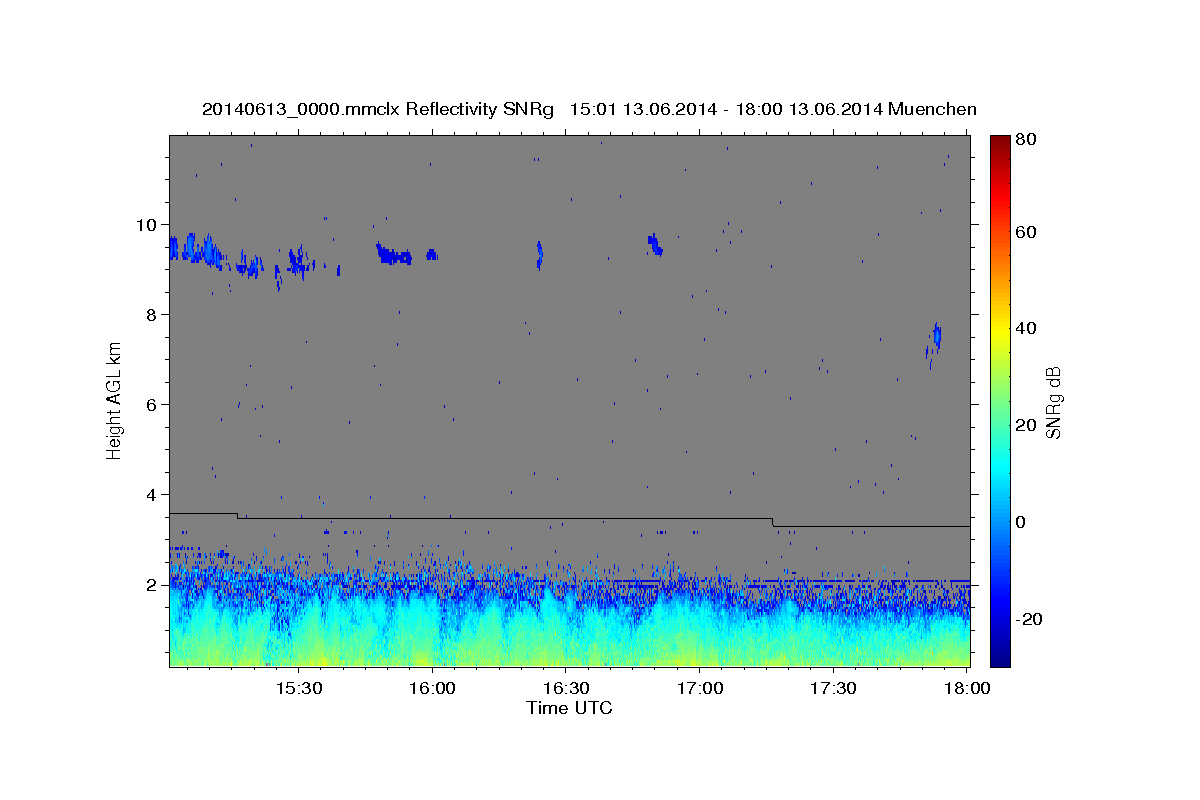Click the dark red top of the colorbar
This screenshot has width=1200, height=800.
tap(1000, 141)
